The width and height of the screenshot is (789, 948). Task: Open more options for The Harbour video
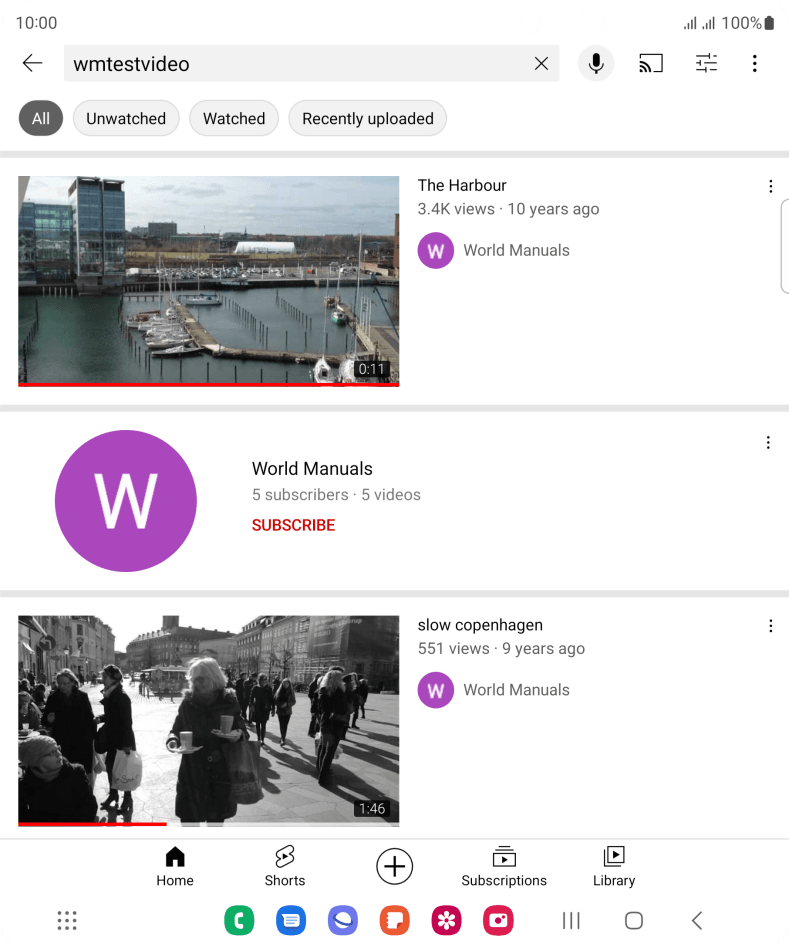(x=770, y=186)
